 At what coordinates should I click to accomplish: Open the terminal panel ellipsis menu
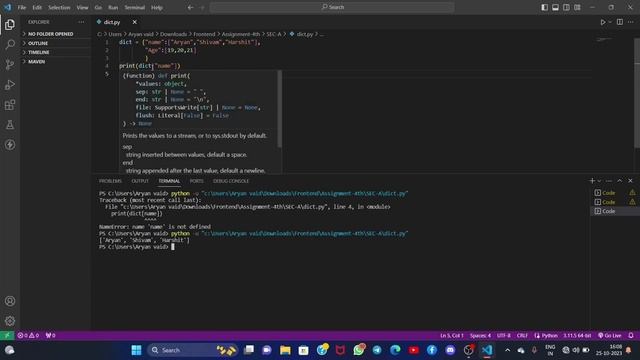[x=609, y=180]
